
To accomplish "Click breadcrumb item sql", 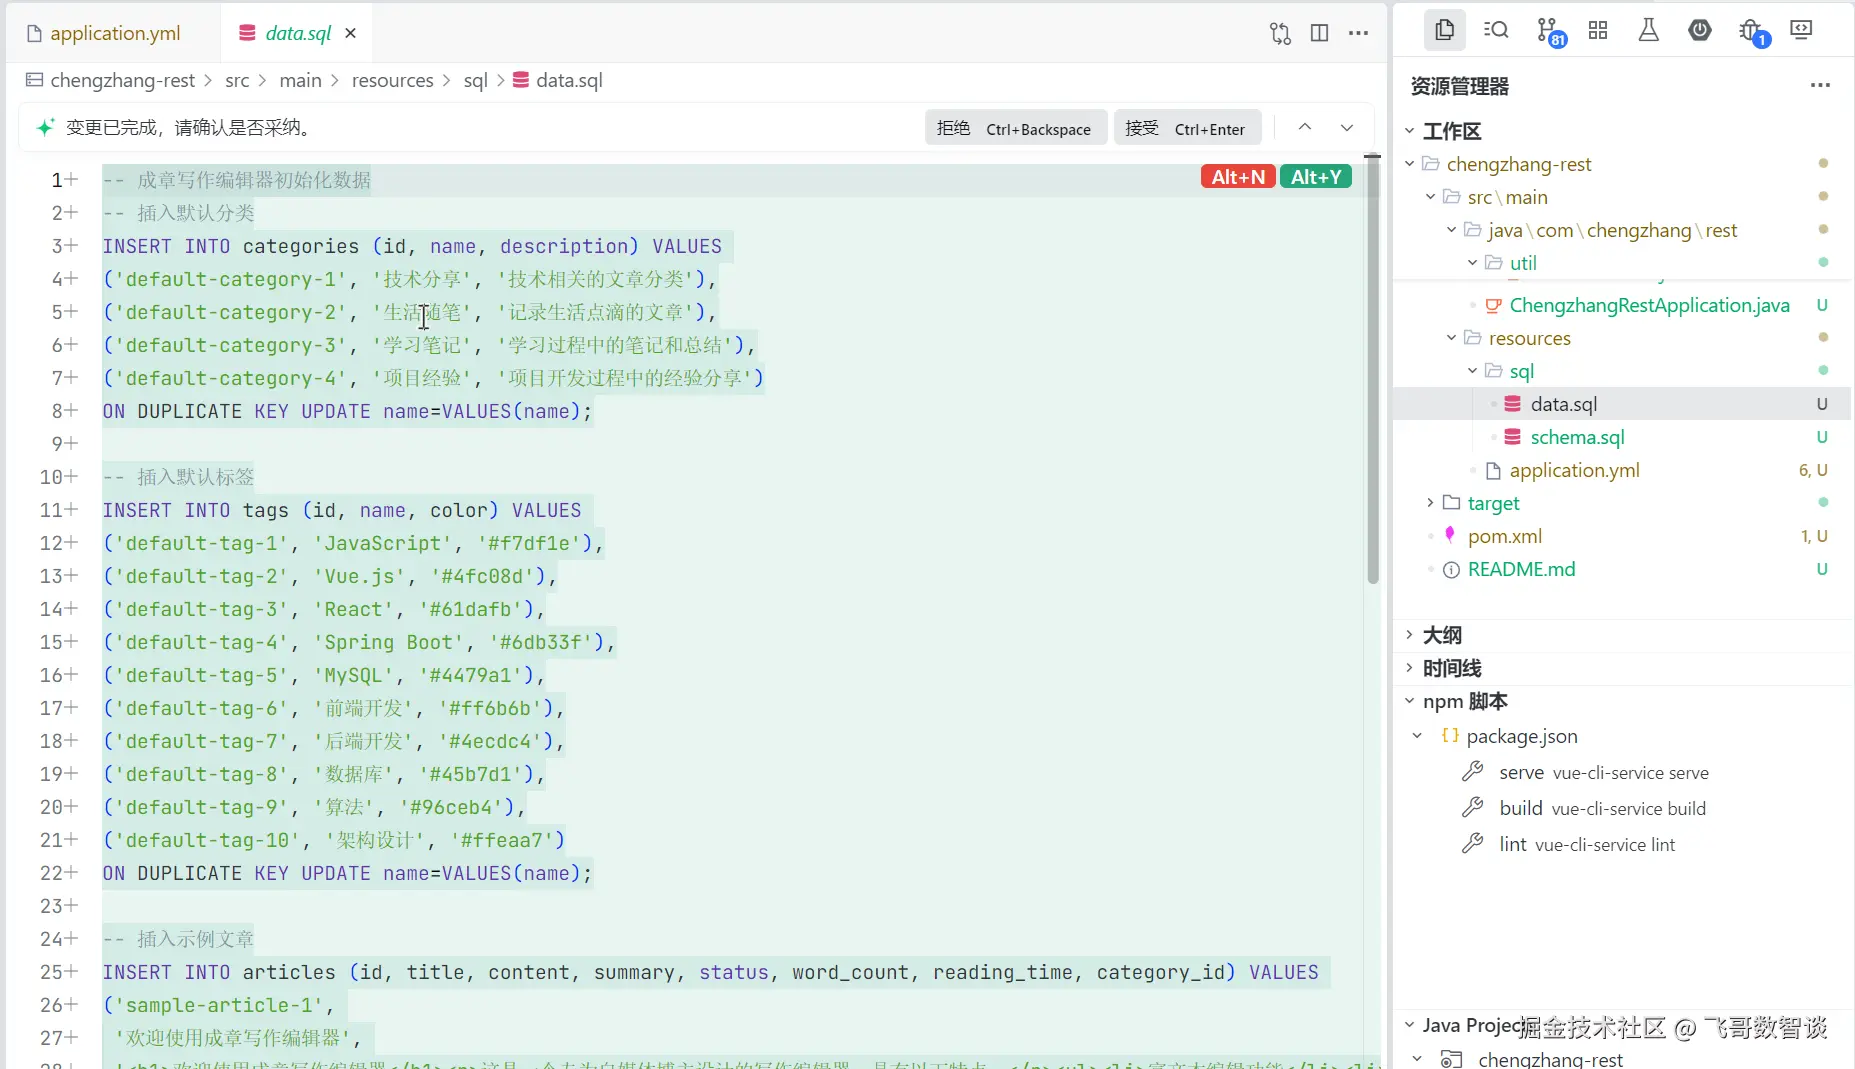I will [x=476, y=80].
